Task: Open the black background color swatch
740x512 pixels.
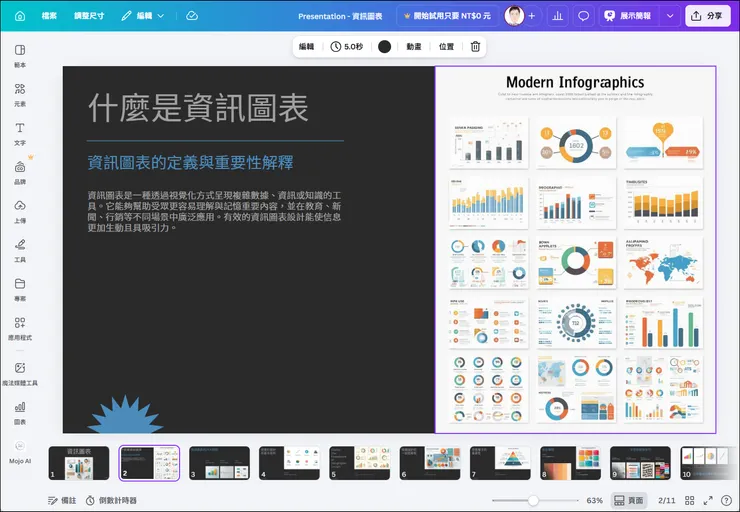Action: point(385,46)
